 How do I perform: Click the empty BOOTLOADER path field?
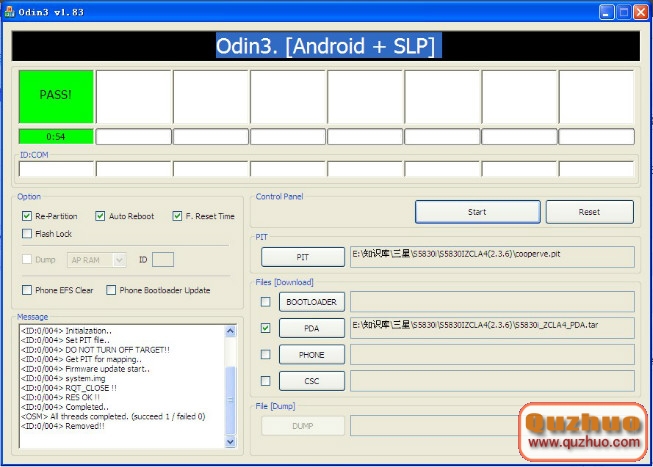click(492, 302)
